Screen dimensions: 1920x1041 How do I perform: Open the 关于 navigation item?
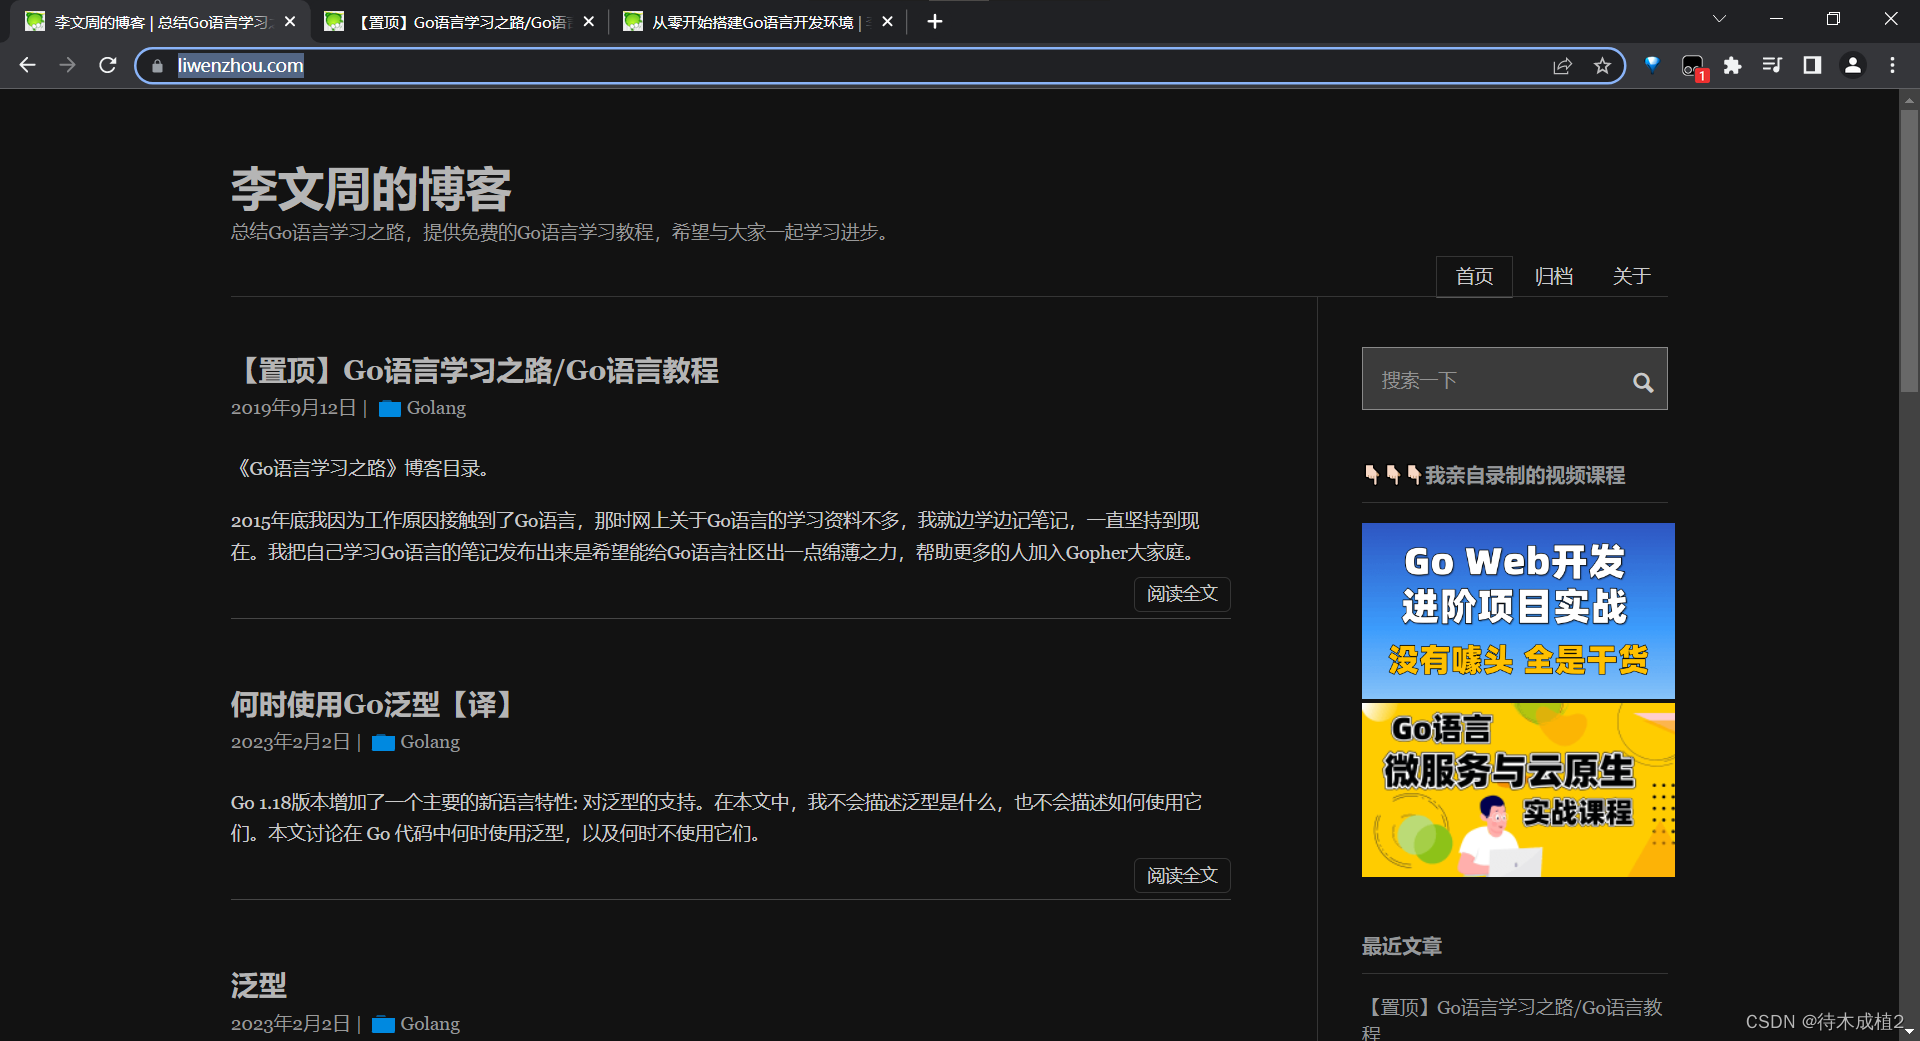point(1631,276)
